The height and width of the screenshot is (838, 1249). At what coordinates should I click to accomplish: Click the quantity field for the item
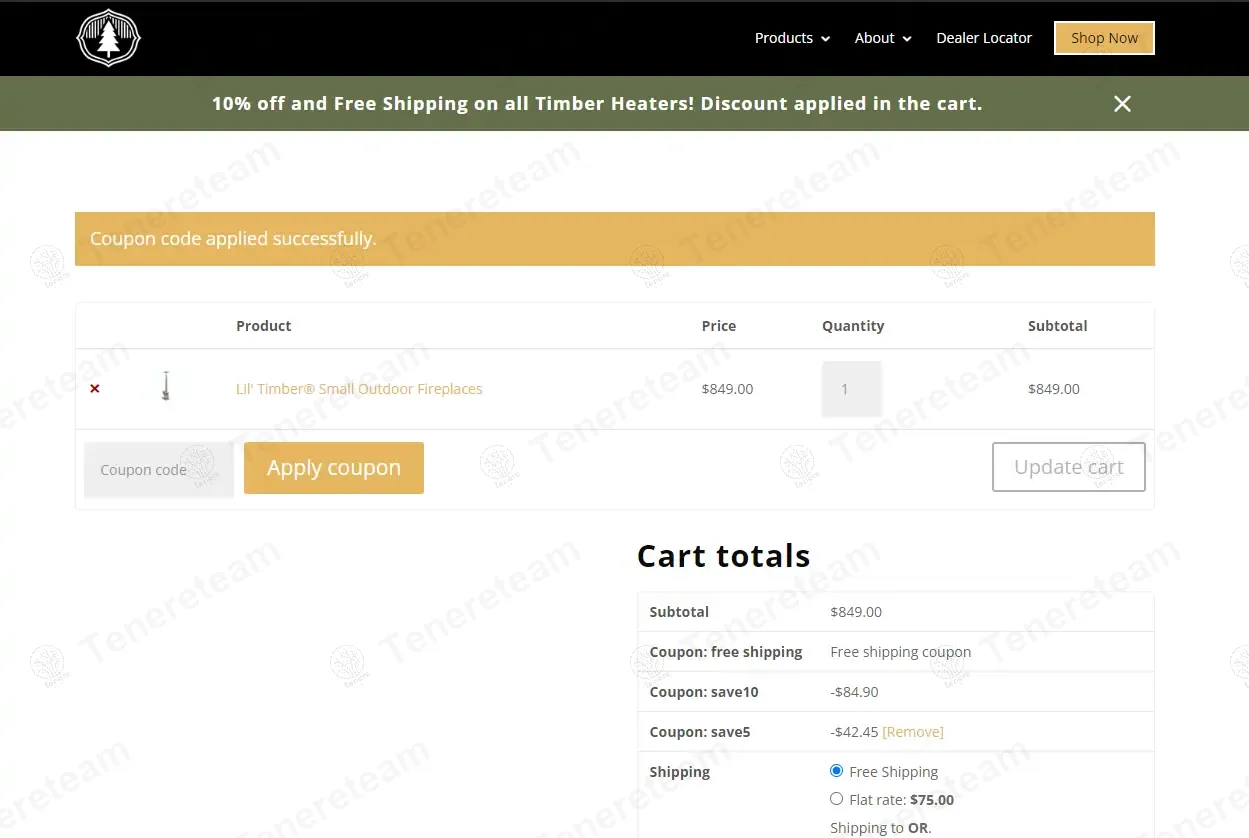851,389
